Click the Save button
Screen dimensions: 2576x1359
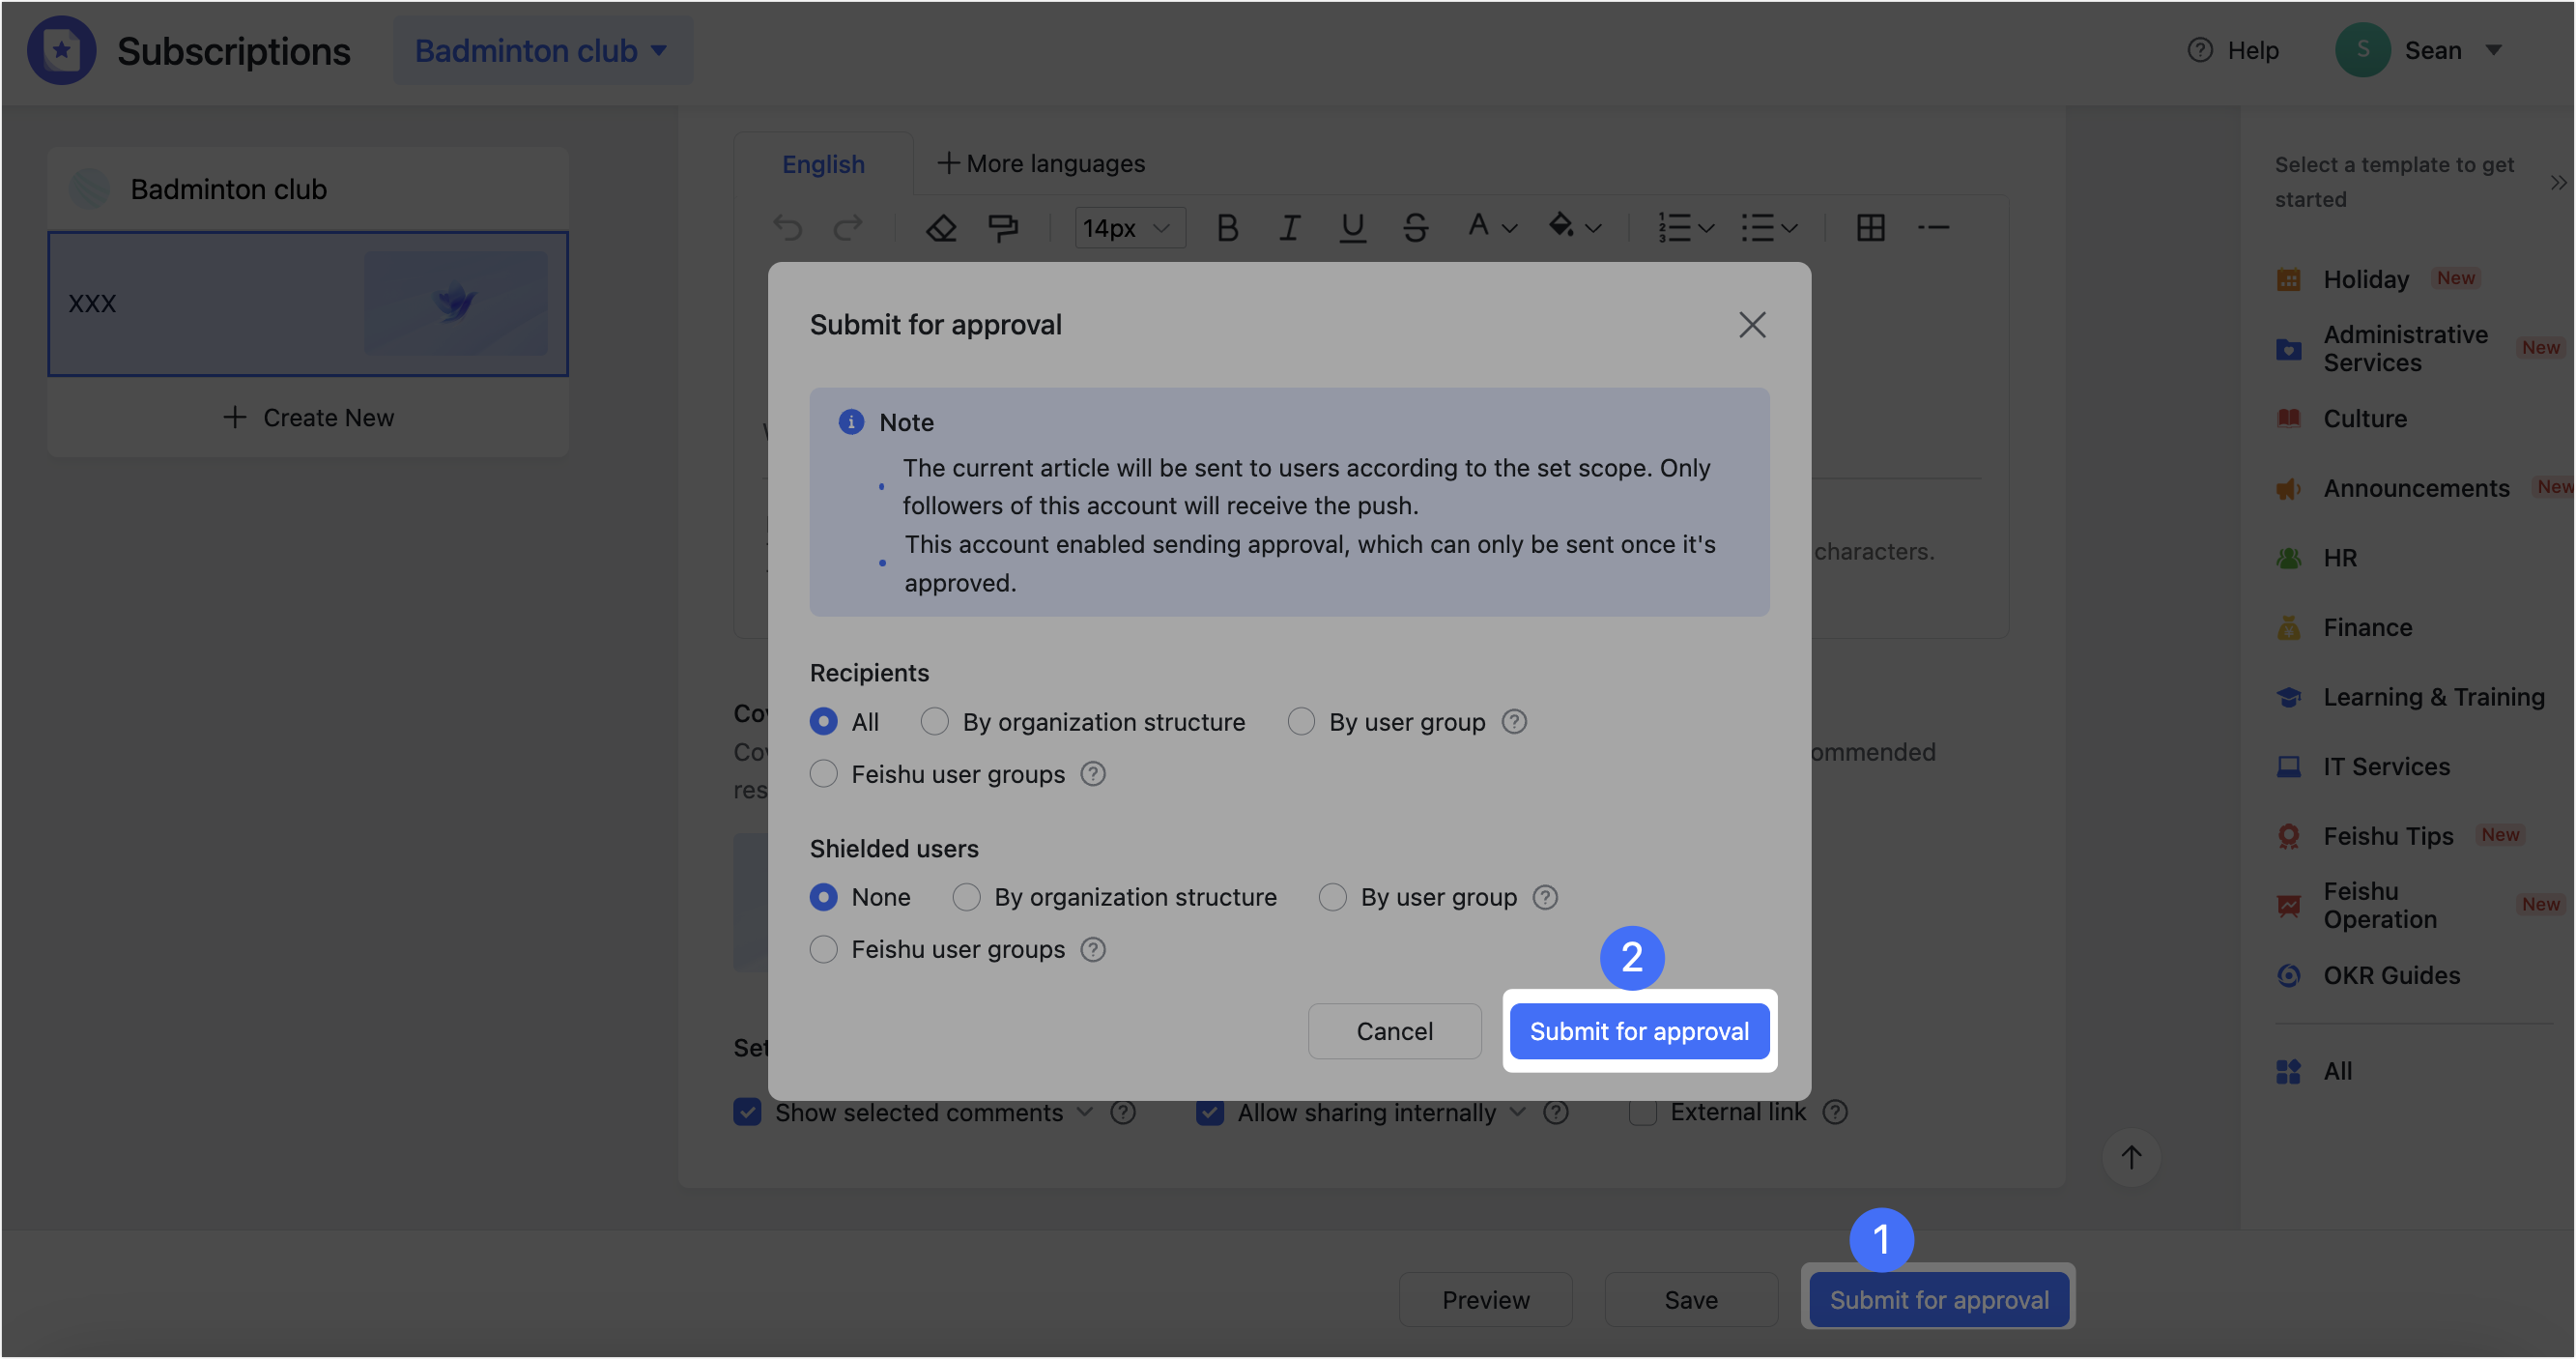click(x=1691, y=1299)
